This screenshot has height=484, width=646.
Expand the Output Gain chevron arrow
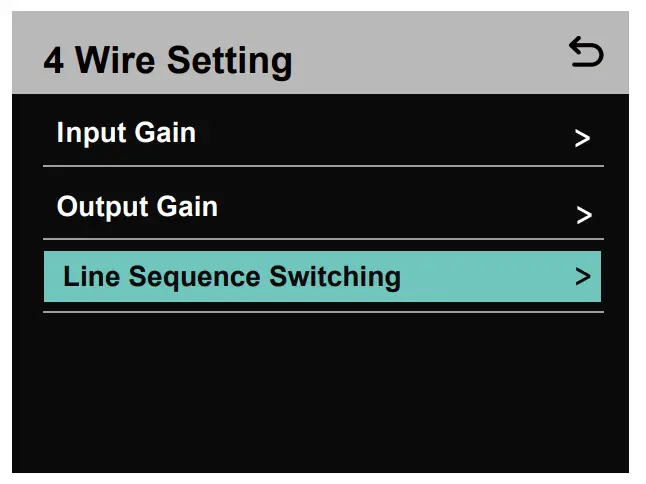click(x=584, y=215)
